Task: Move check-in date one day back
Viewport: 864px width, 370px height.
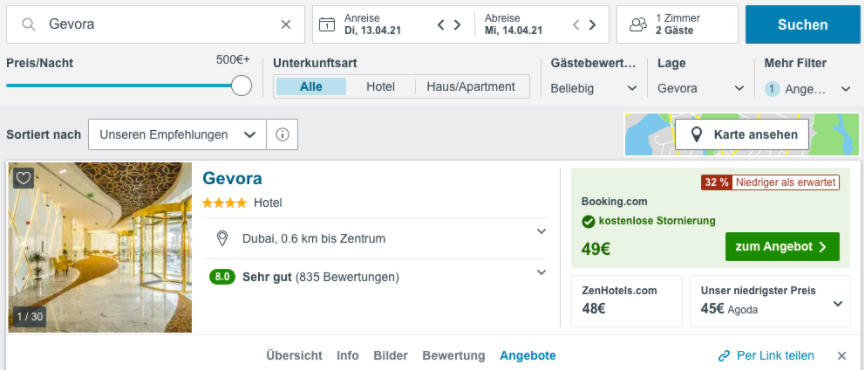Action: (x=441, y=25)
